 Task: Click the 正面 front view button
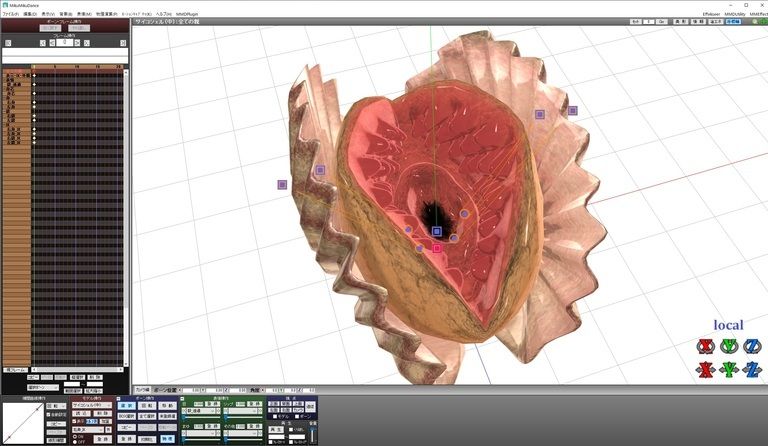[x=274, y=404]
